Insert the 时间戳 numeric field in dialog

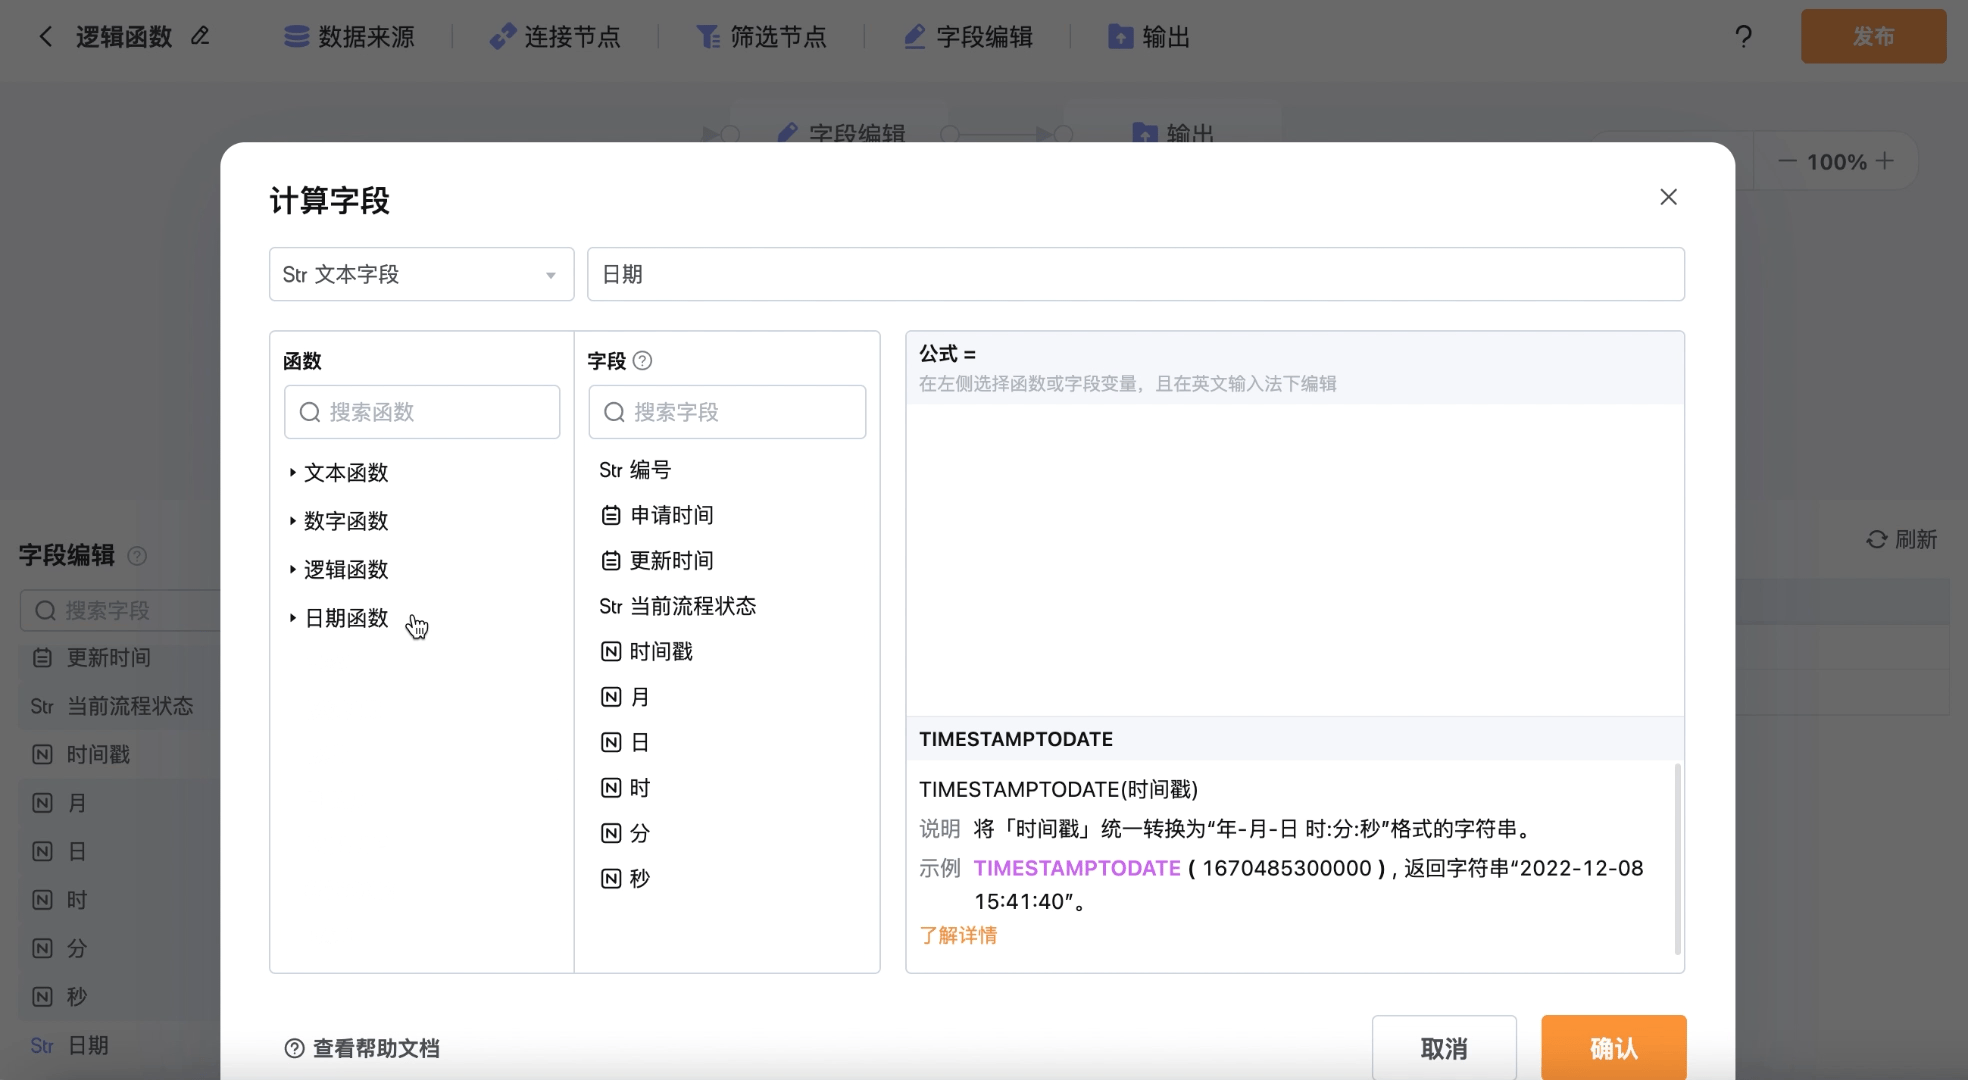tap(646, 652)
